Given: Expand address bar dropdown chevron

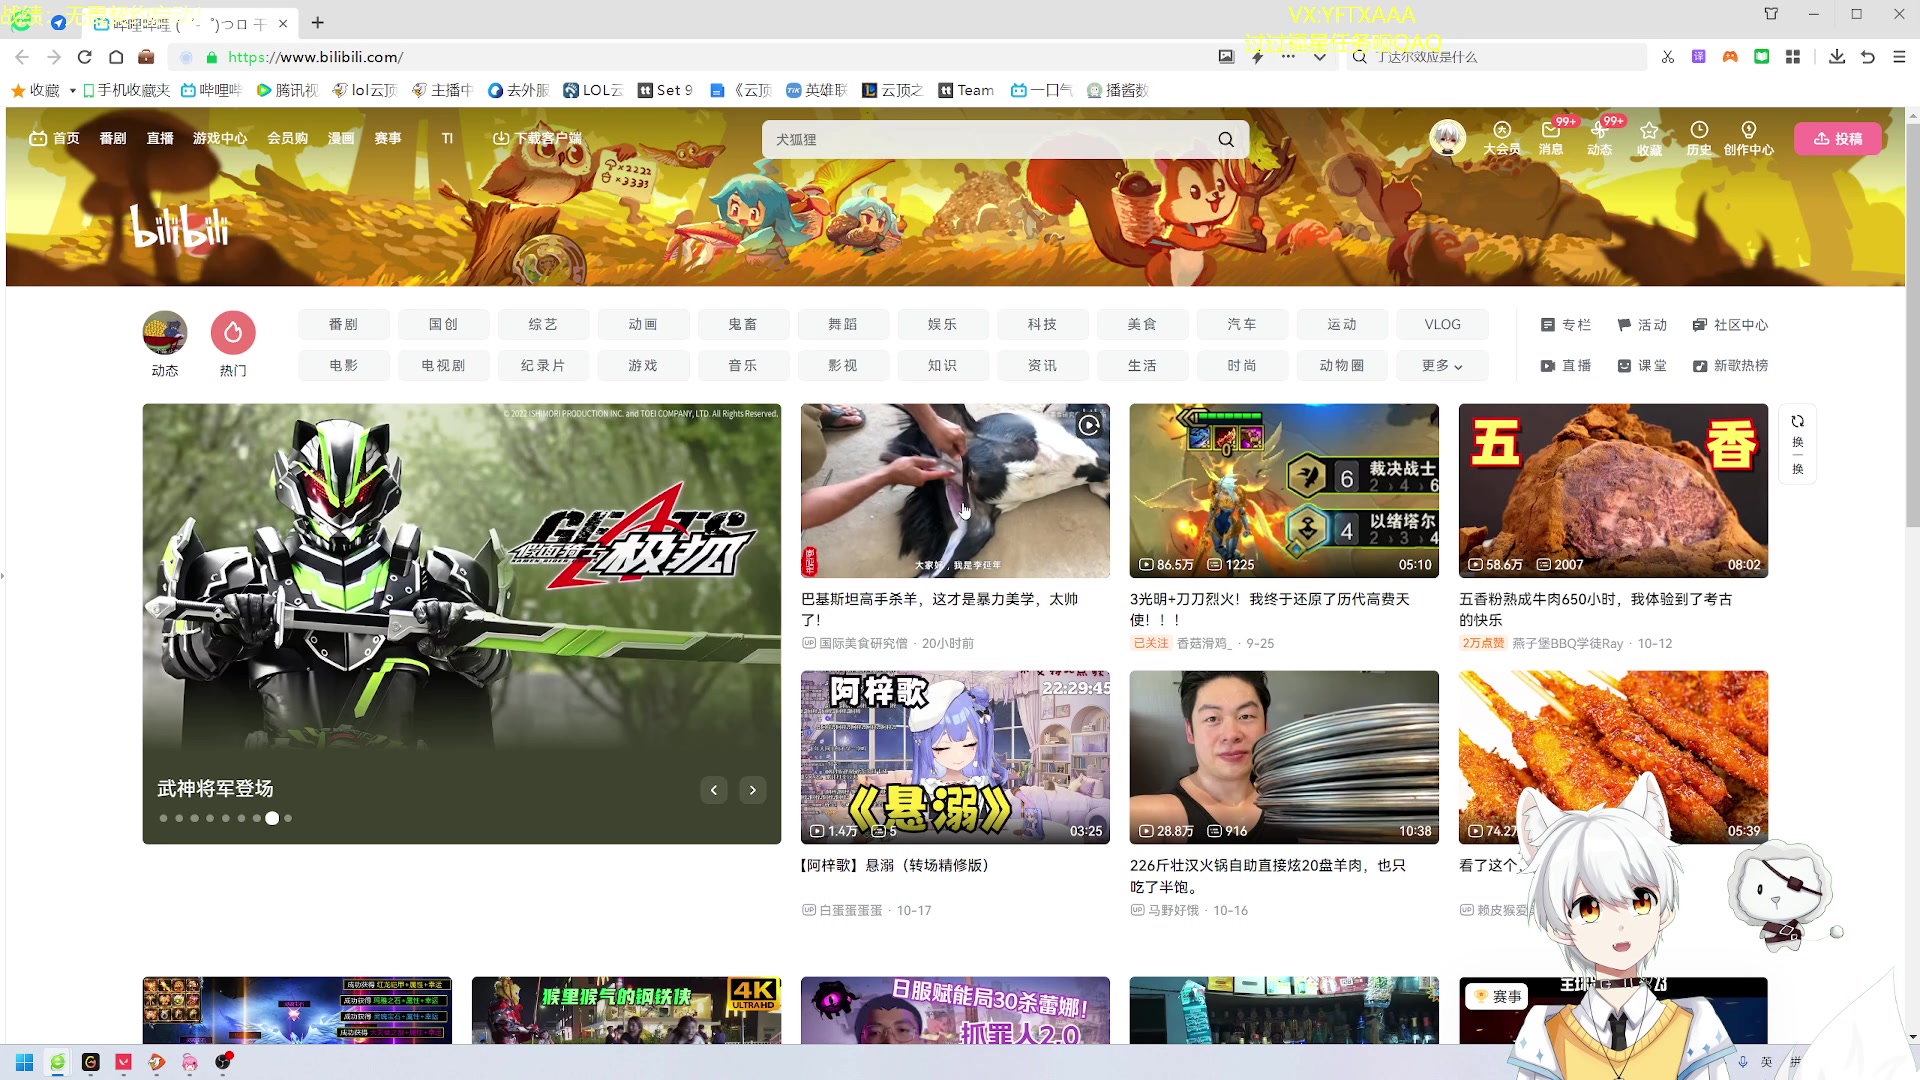Looking at the screenshot, I should click(x=1320, y=57).
